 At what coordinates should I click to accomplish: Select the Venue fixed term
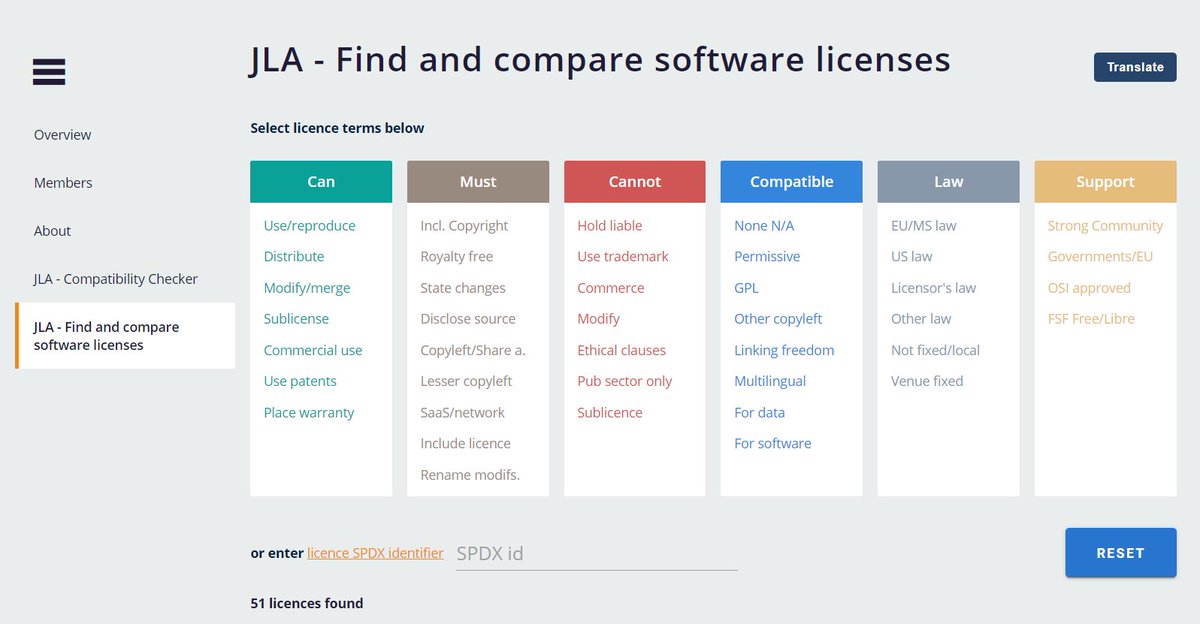[x=927, y=381]
